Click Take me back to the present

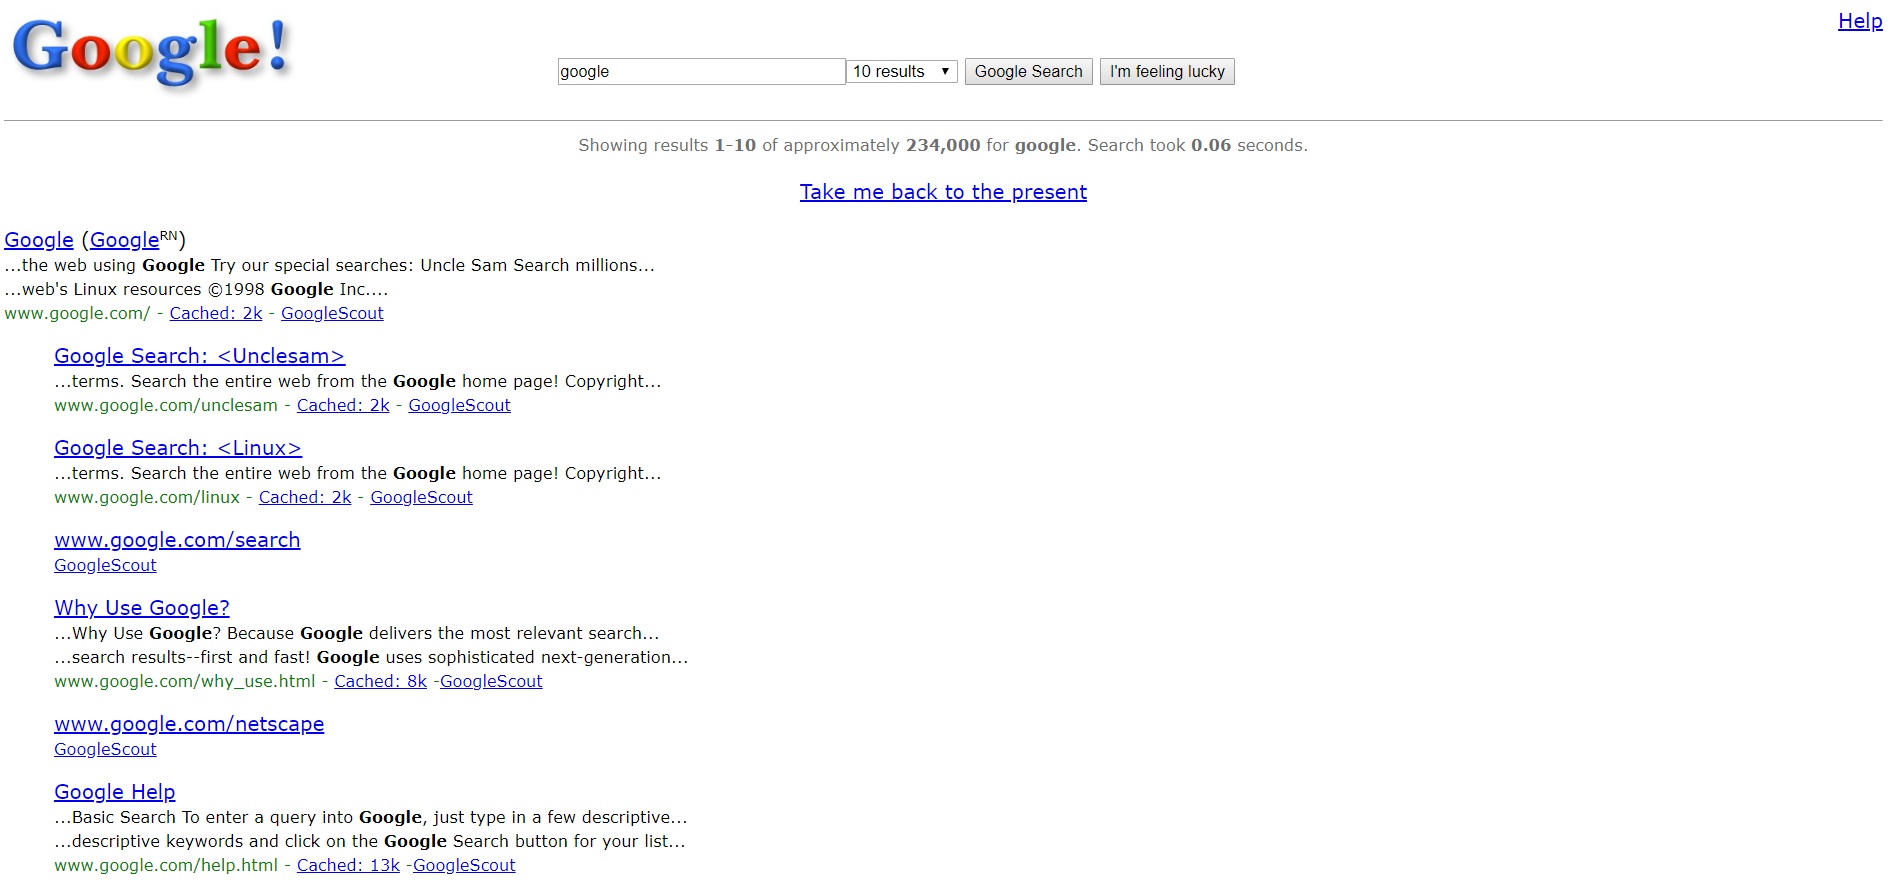click(943, 192)
